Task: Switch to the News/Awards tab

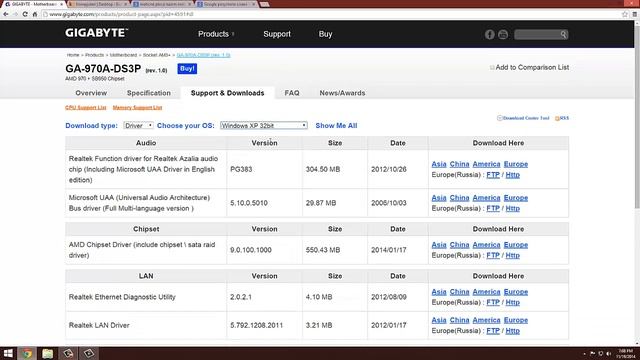Action: click(x=342, y=93)
